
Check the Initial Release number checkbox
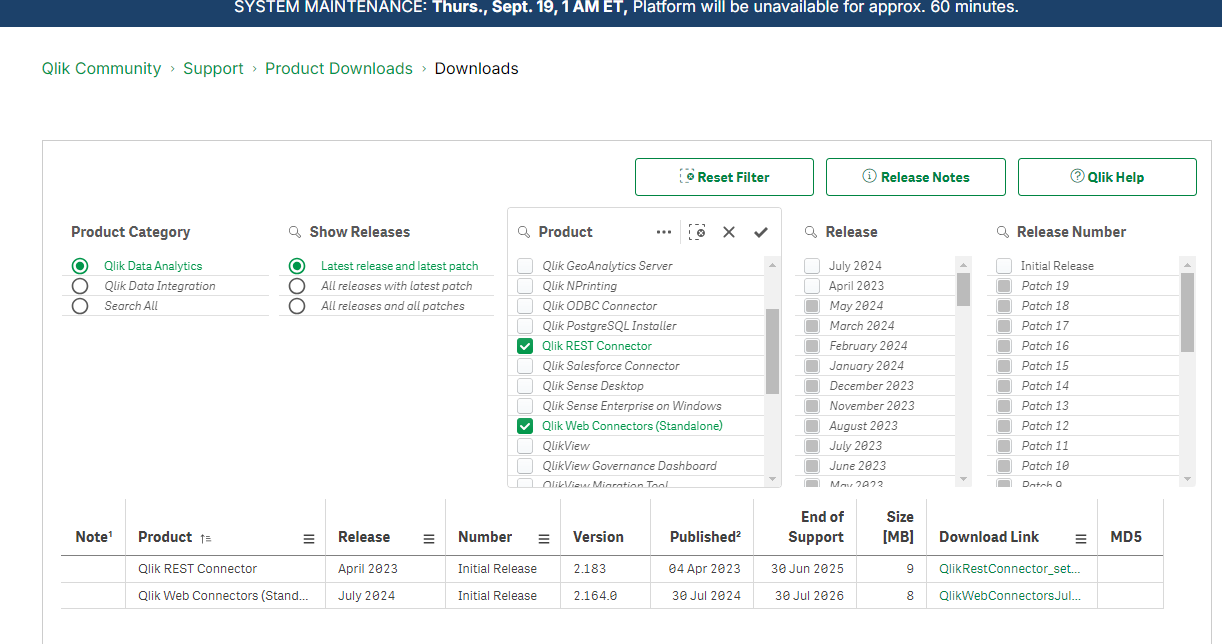pyautogui.click(x=1004, y=266)
